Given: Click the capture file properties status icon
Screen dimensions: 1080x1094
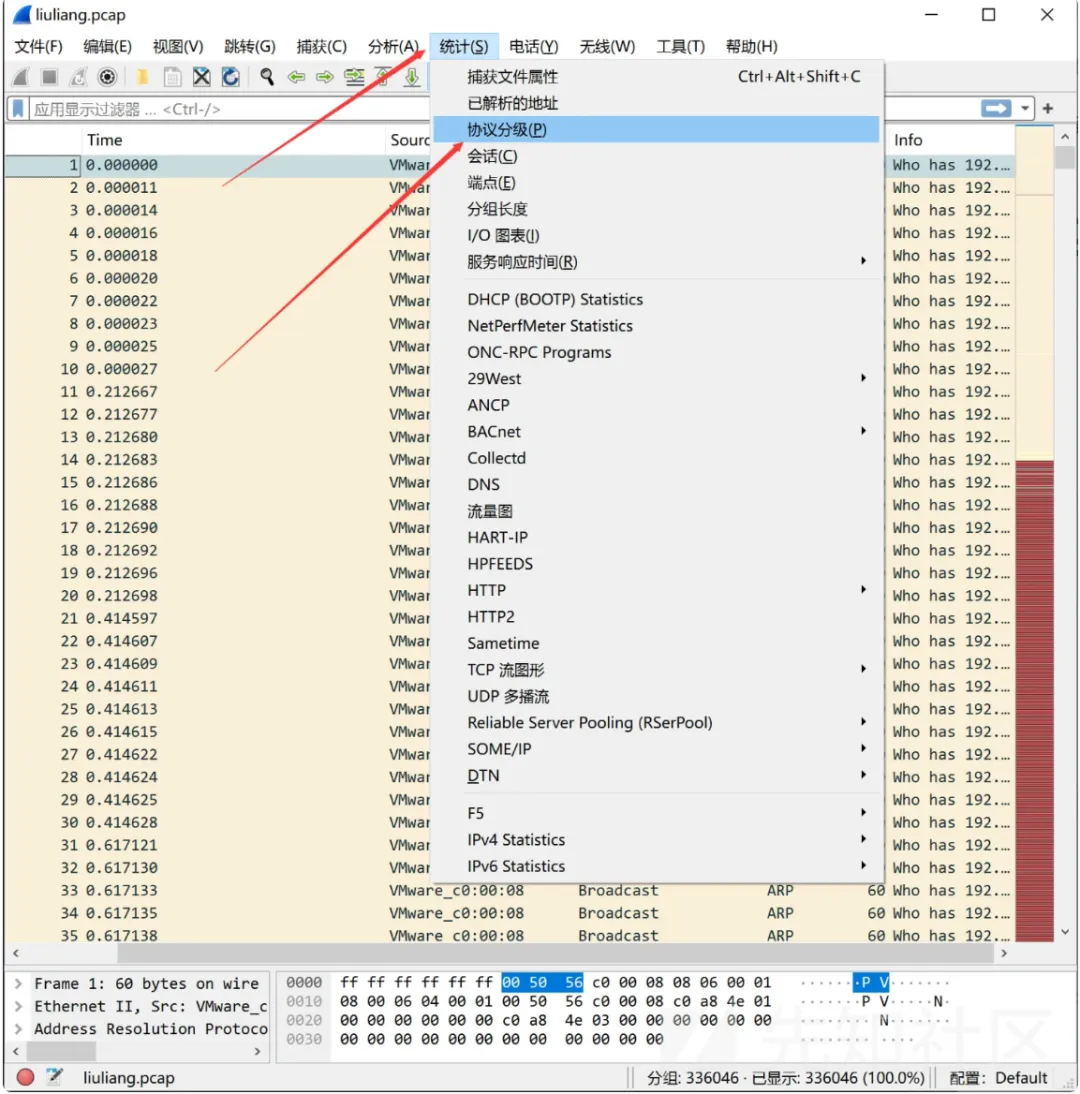Looking at the screenshot, I should 54,1077.
